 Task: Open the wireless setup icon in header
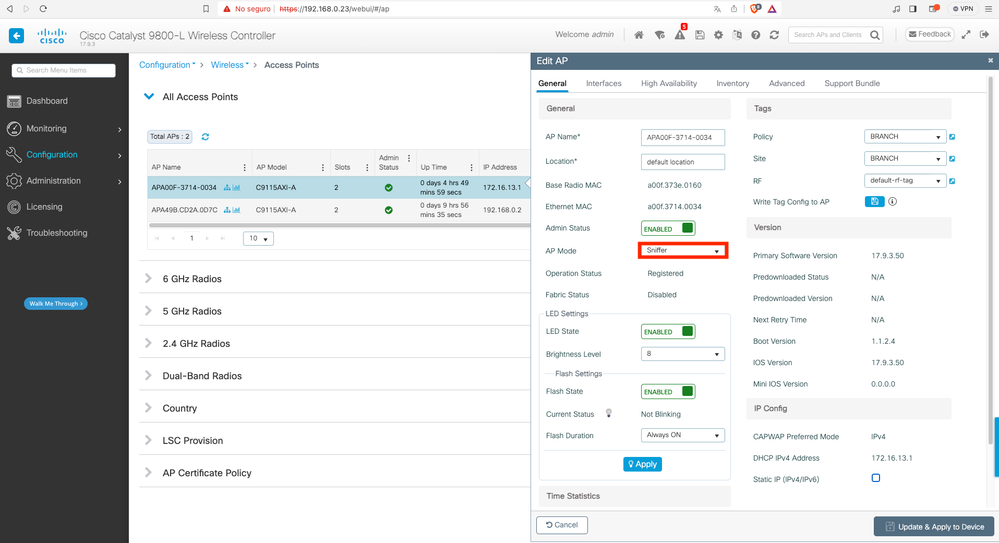[659, 35]
